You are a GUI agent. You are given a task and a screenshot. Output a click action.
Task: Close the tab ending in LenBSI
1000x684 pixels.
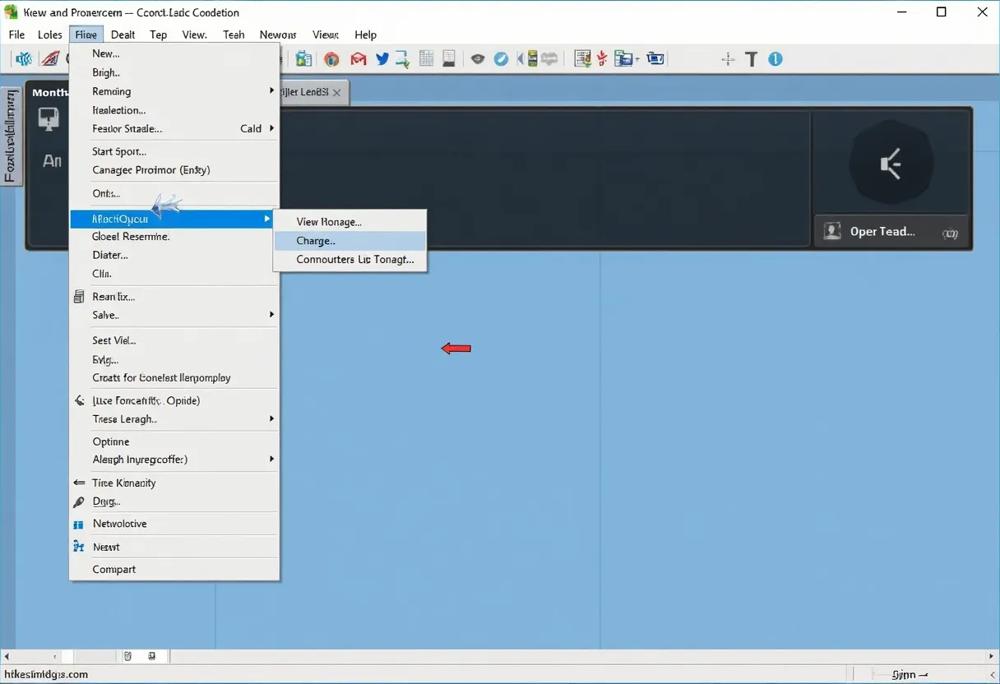coord(337,92)
